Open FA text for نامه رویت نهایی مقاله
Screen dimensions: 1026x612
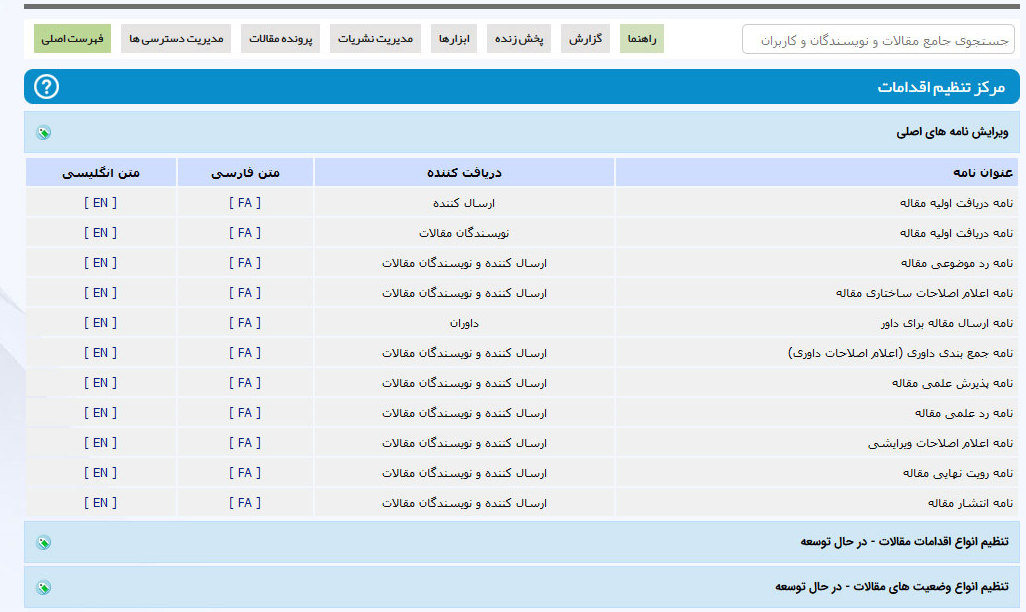tap(245, 473)
